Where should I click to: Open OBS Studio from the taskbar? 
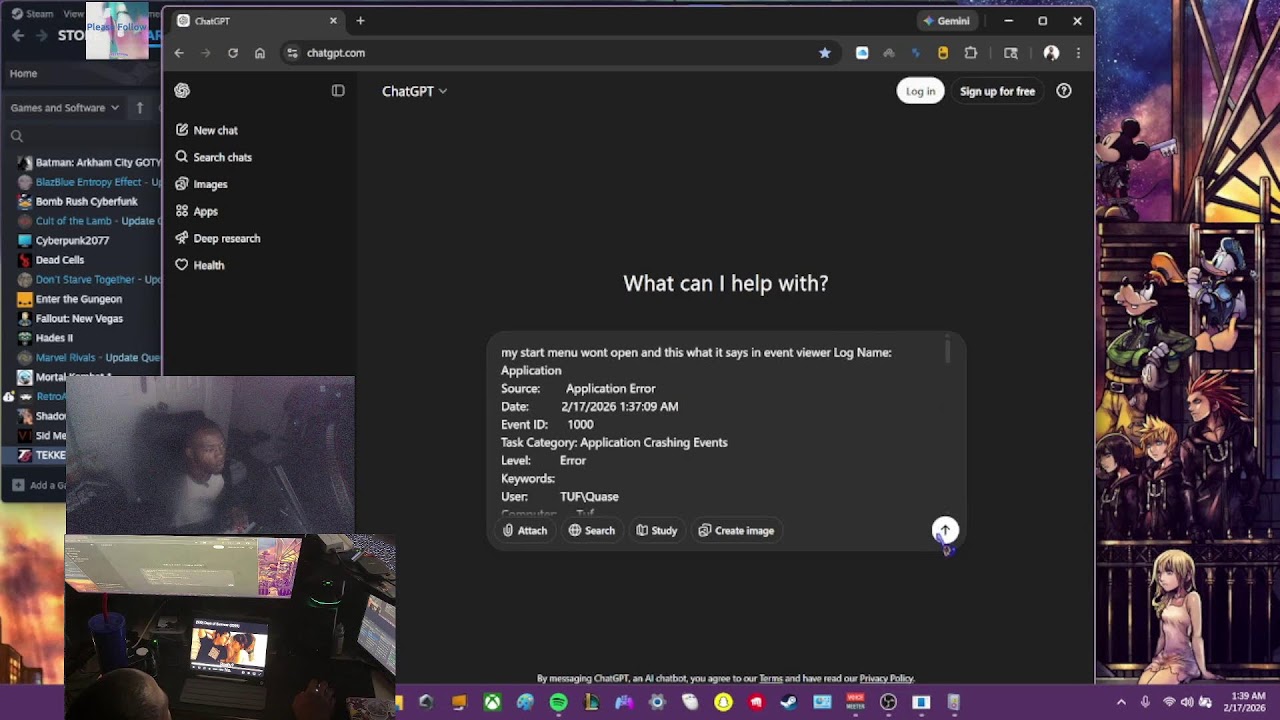tap(888, 703)
